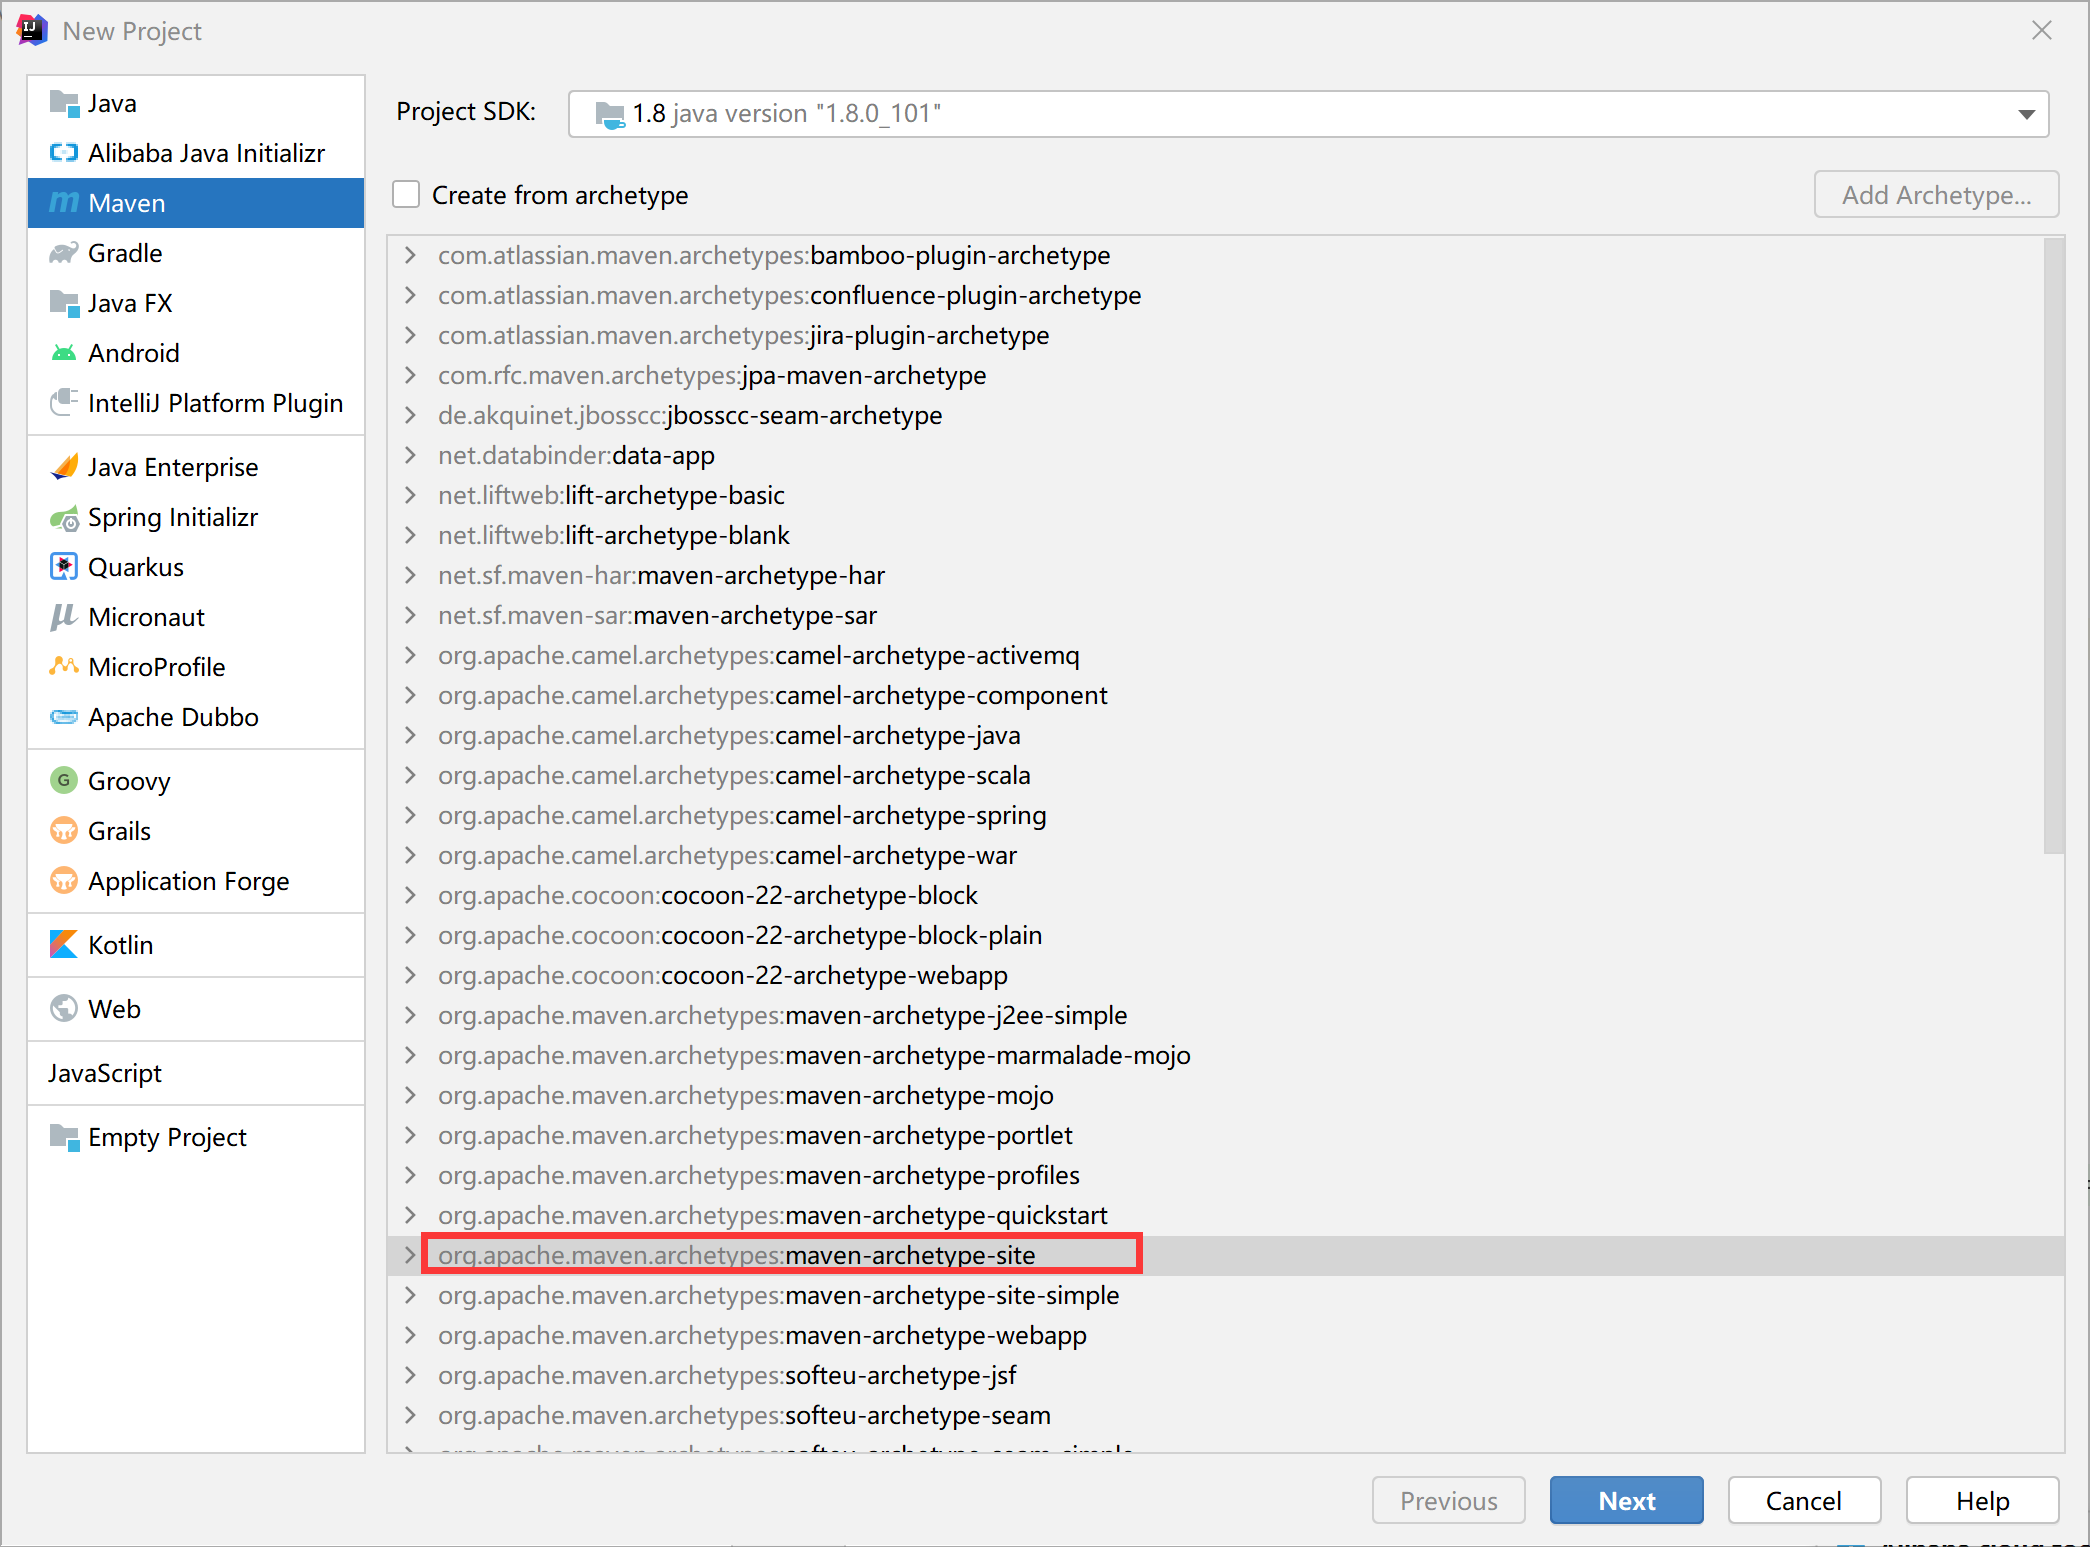Click the Java Enterprise icon
Image resolution: width=2090 pixels, height=1547 pixels.
tap(64, 467)
